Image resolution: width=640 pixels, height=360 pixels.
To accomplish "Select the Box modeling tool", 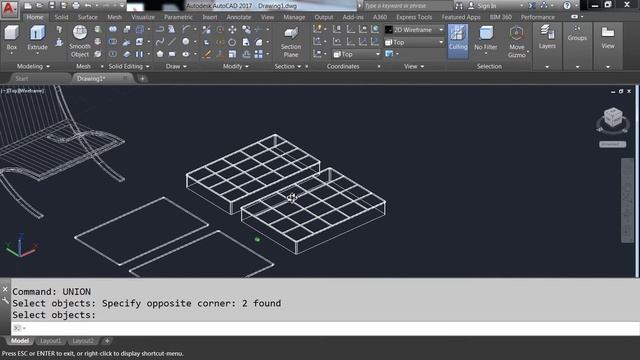I will click(11, 38).
